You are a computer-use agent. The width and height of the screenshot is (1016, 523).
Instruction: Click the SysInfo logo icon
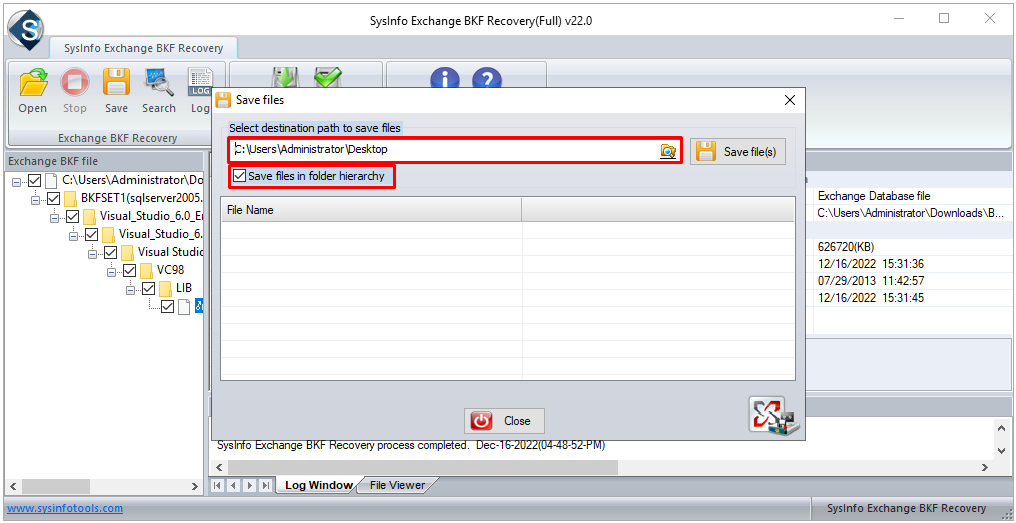tap(25, 29)
